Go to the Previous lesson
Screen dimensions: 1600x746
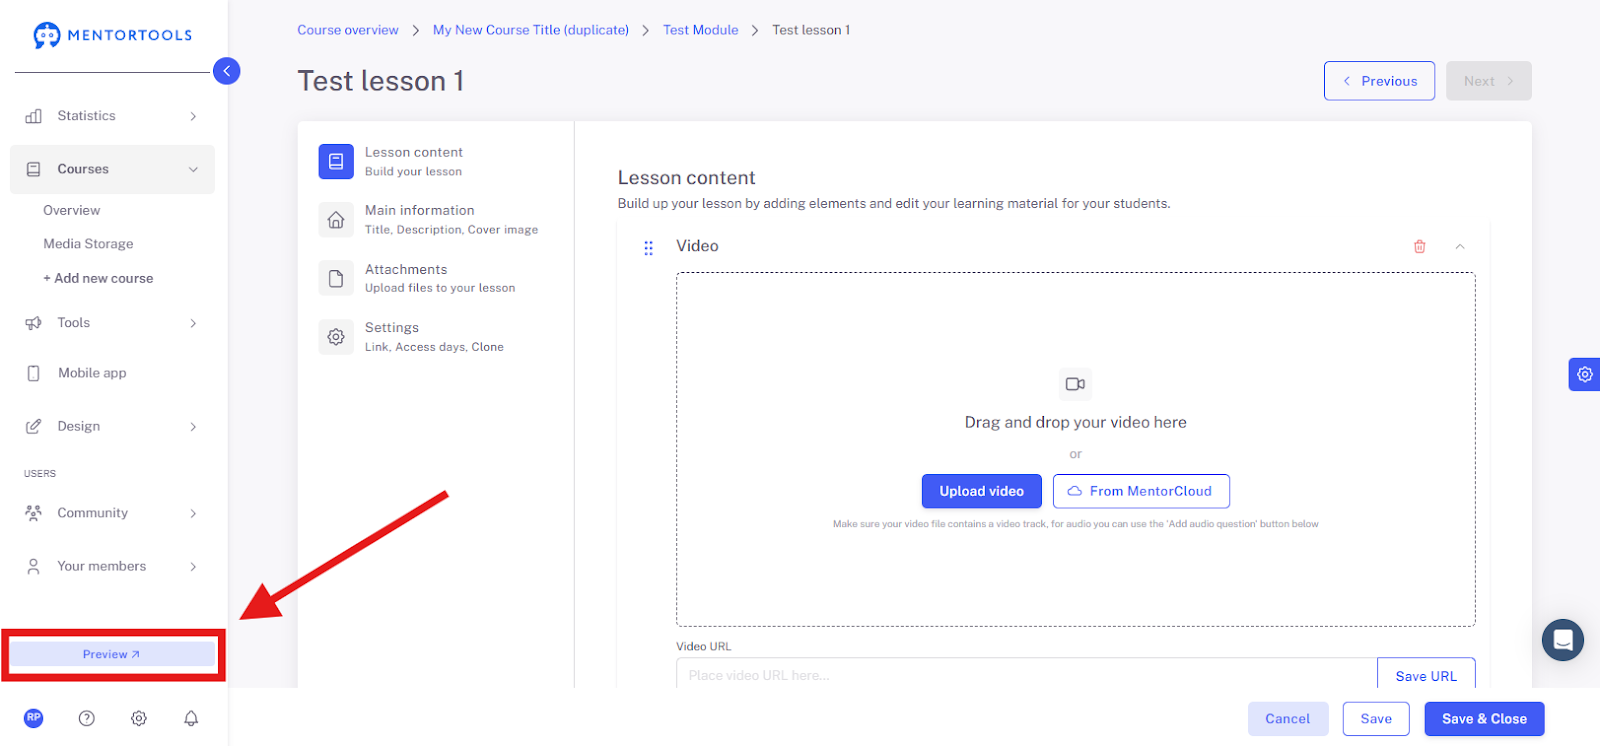(1379, 81)
